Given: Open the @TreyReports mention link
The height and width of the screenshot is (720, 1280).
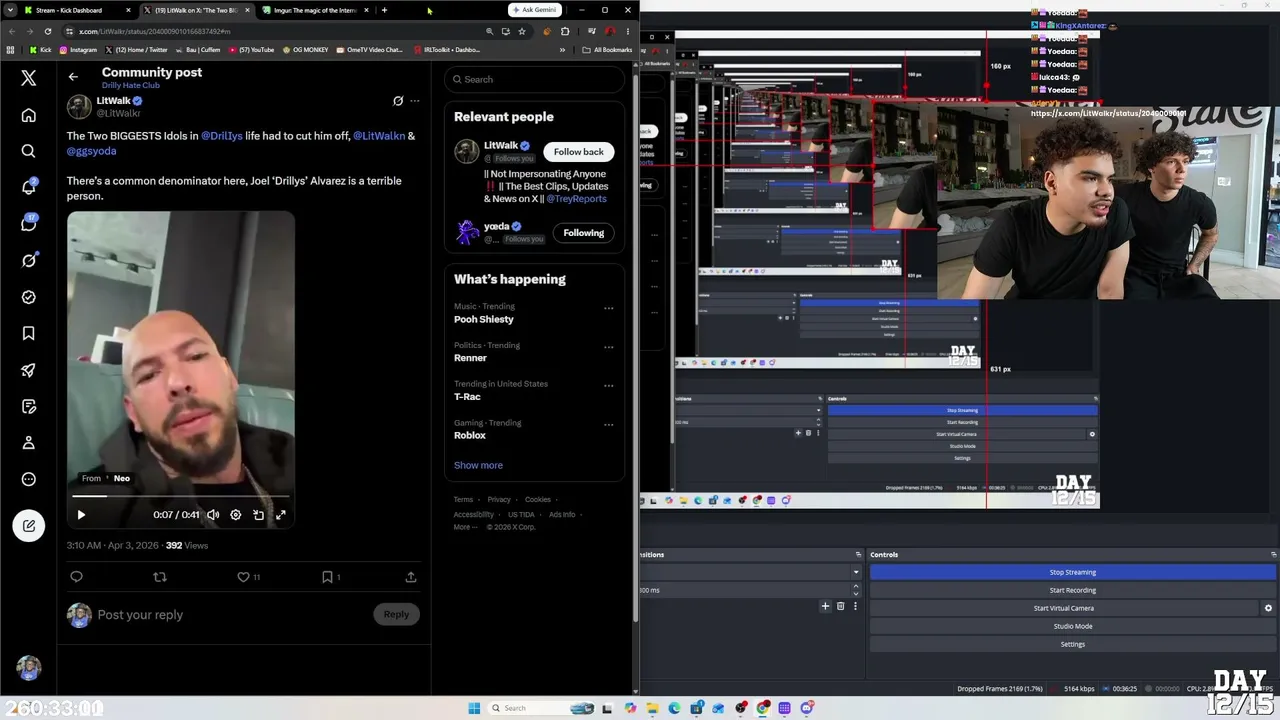Looking at the screenshot, I should click(x=576, y=199).
